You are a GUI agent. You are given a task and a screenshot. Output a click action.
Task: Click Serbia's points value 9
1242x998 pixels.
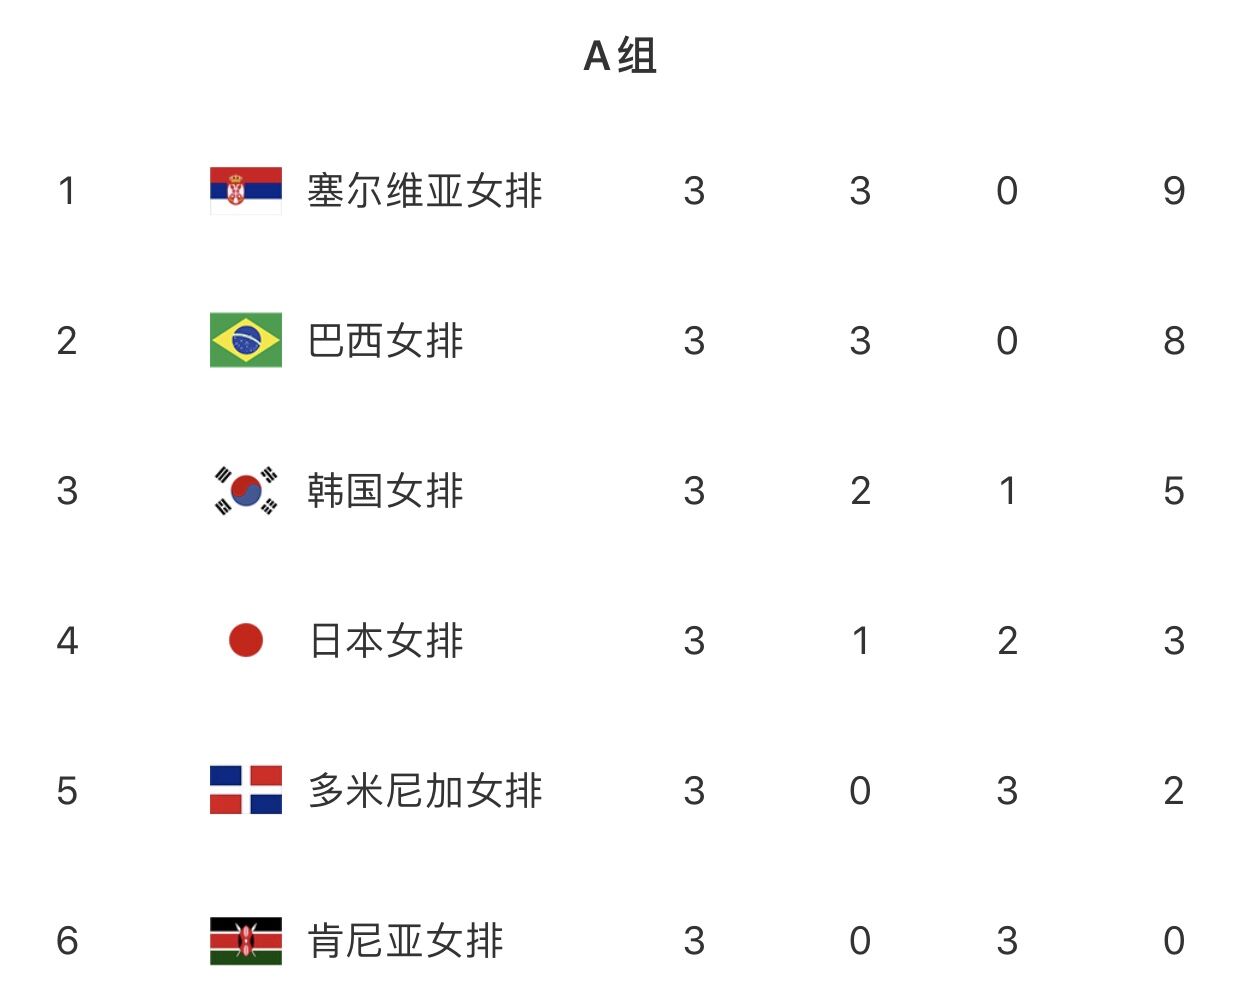(x=1174, y=190)
